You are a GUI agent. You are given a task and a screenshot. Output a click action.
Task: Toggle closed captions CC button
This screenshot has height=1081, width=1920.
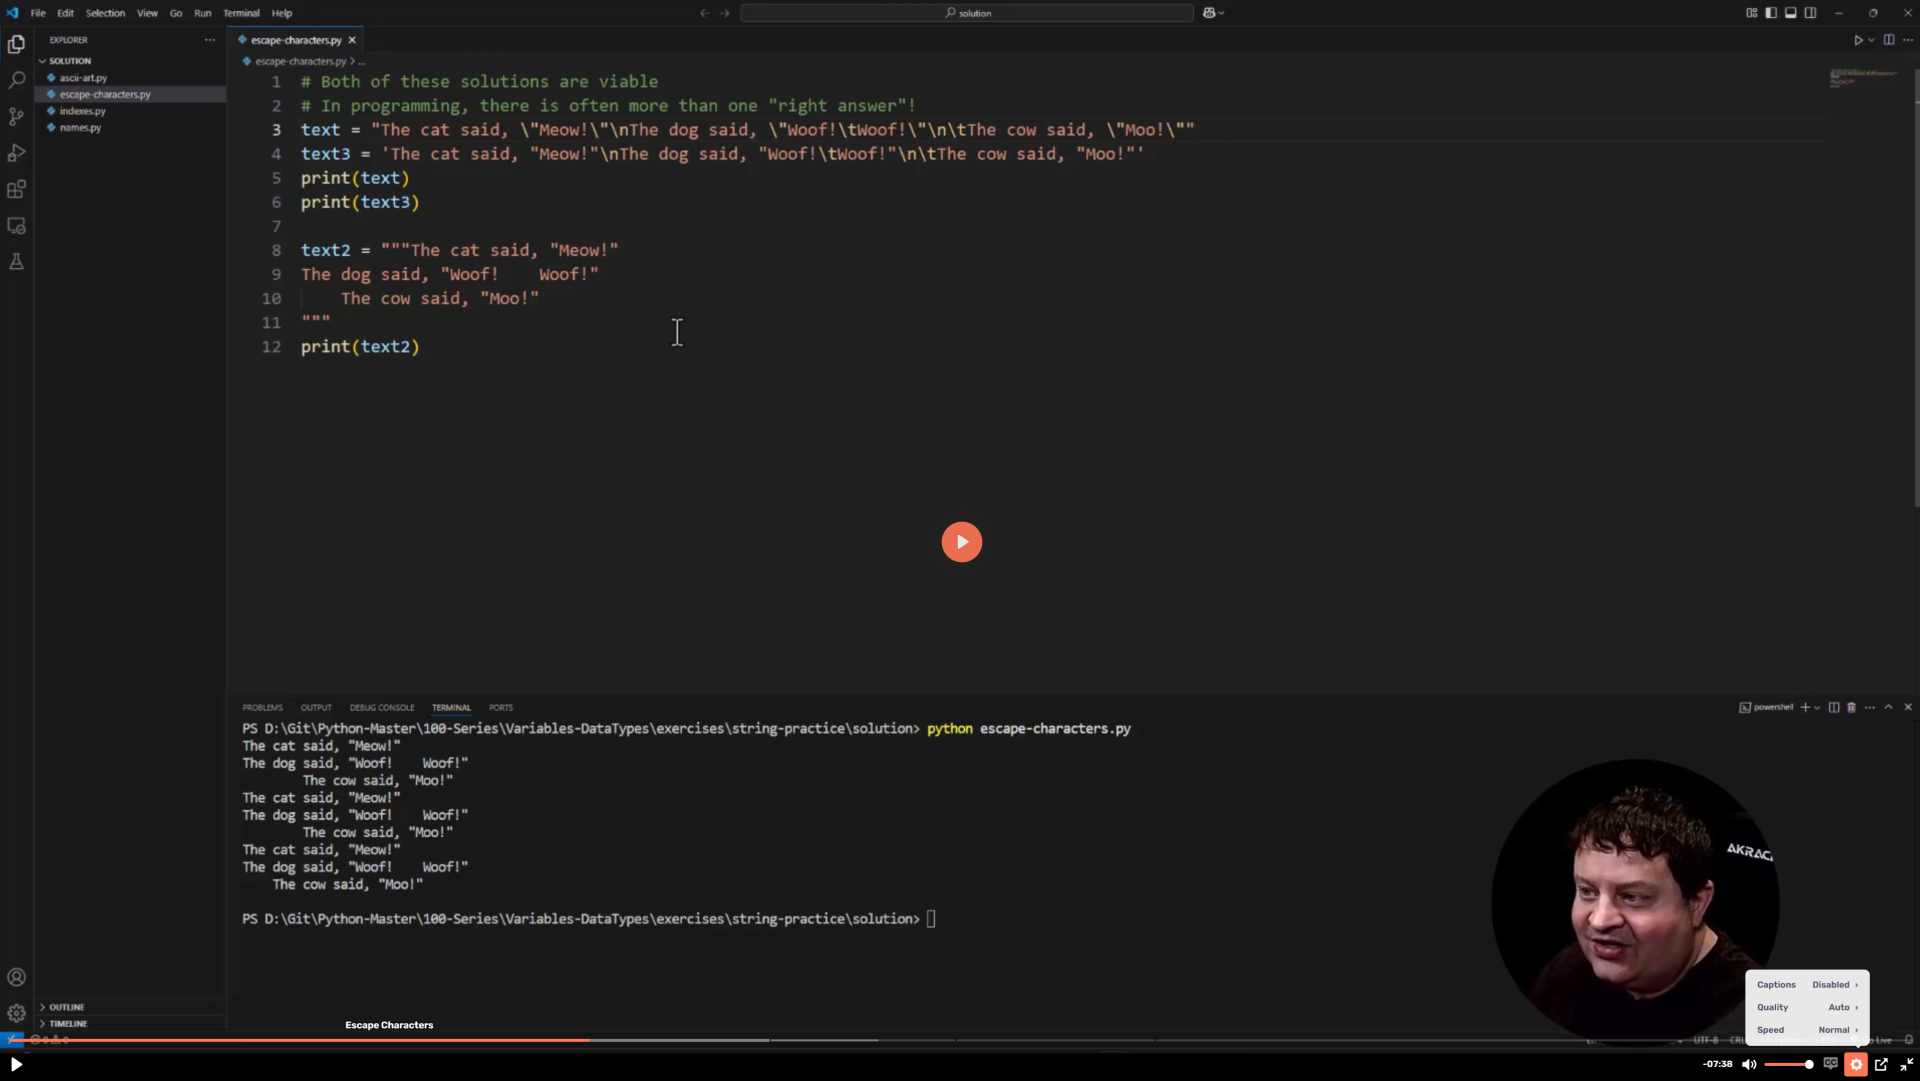pyautogui.click(x=1830, y=1064)
